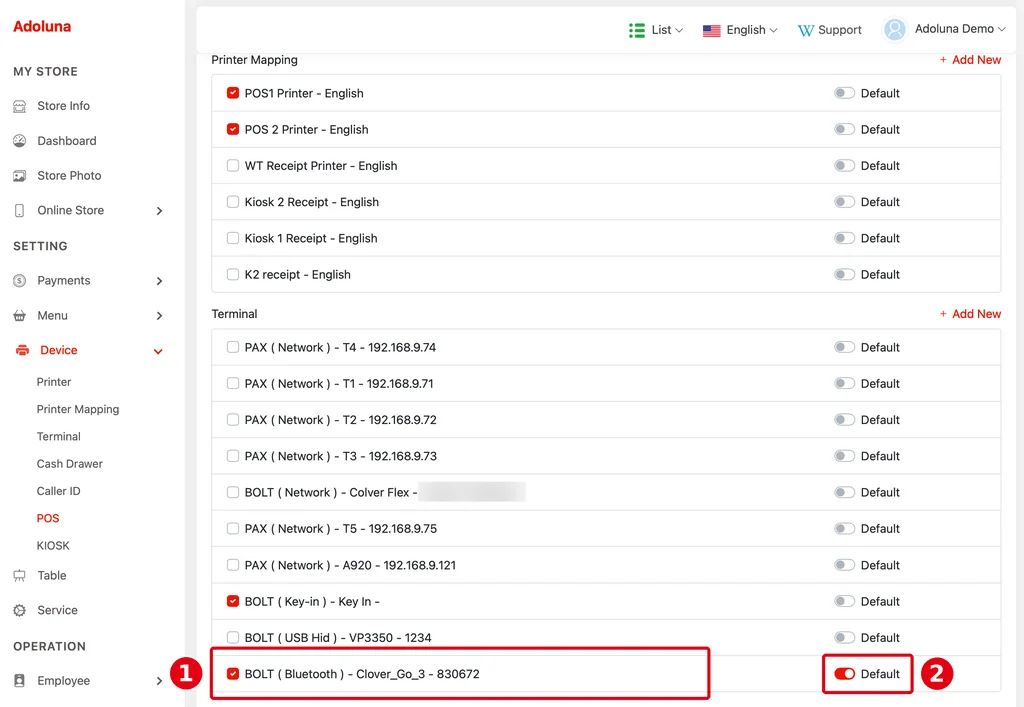Click PAX T2 192.168.9.72 row text
This screenshot has height=707, width=1024.
[340, 420]
